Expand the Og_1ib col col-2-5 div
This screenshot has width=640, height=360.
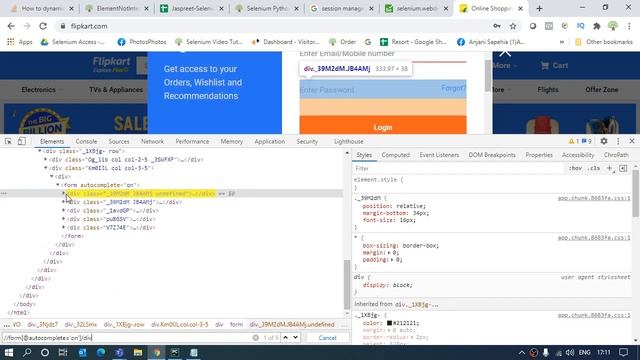coord(46,160)
